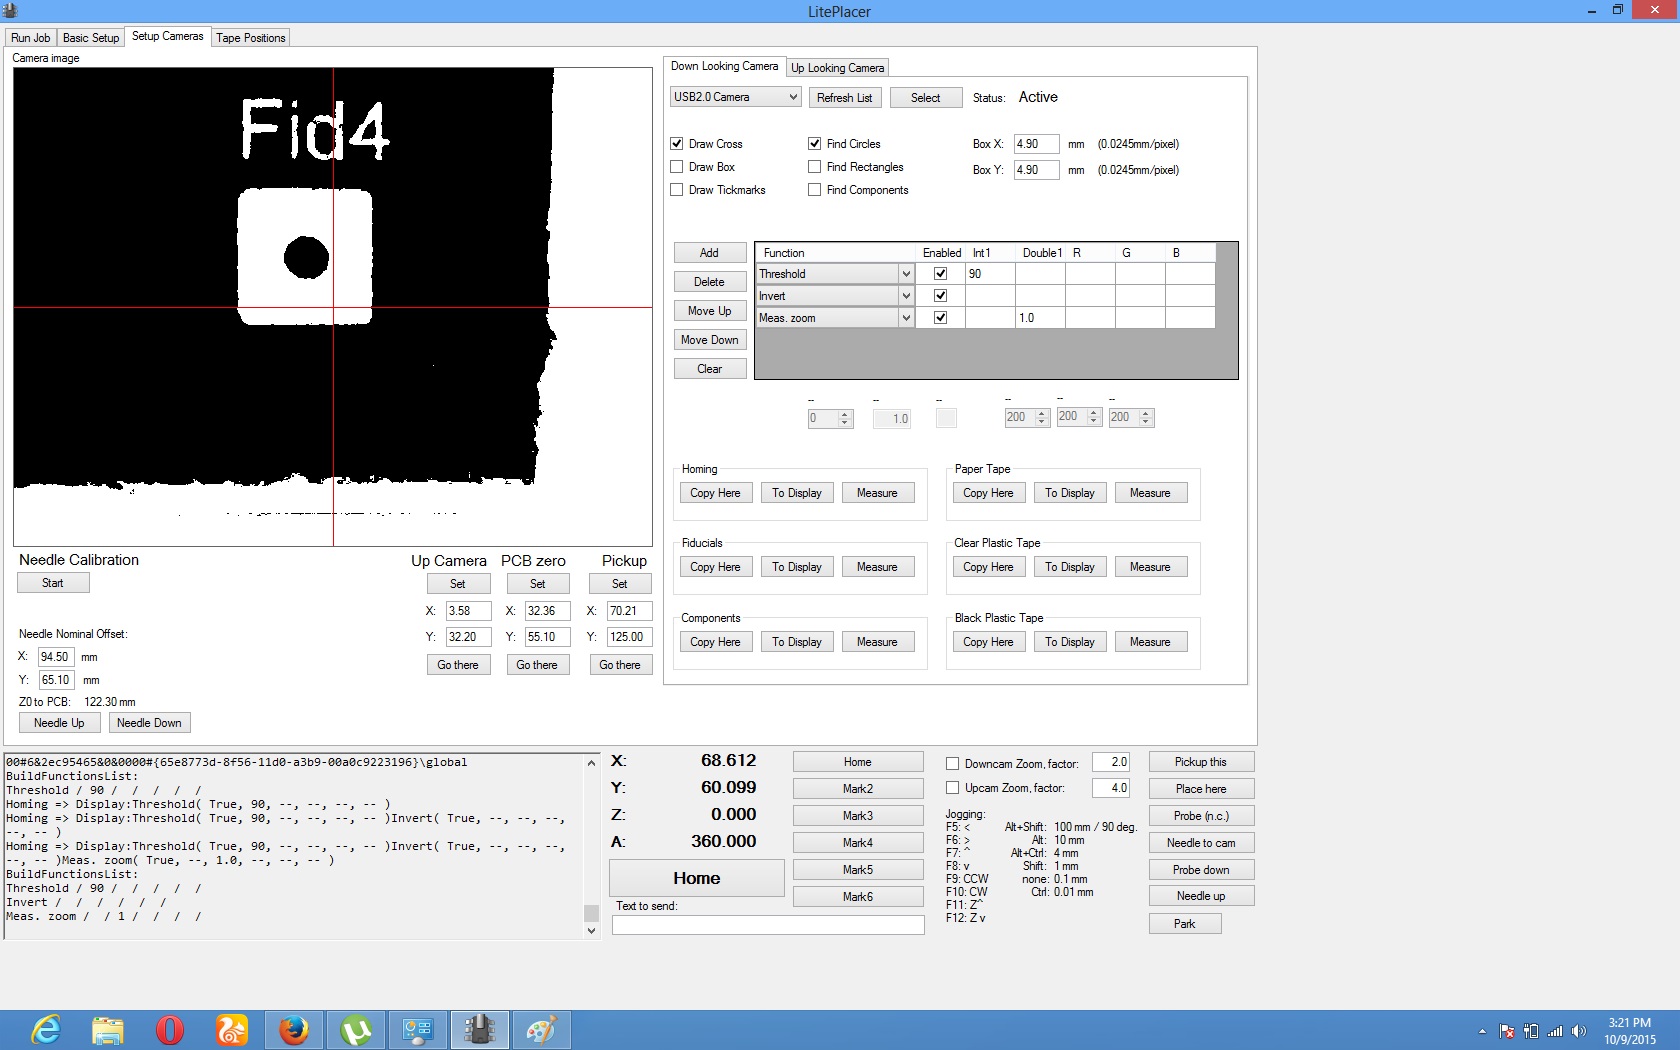Click the Downcam Zoom factor field
Image resolution: width=1680 pixels, height=1050 pixels.
1111,763
